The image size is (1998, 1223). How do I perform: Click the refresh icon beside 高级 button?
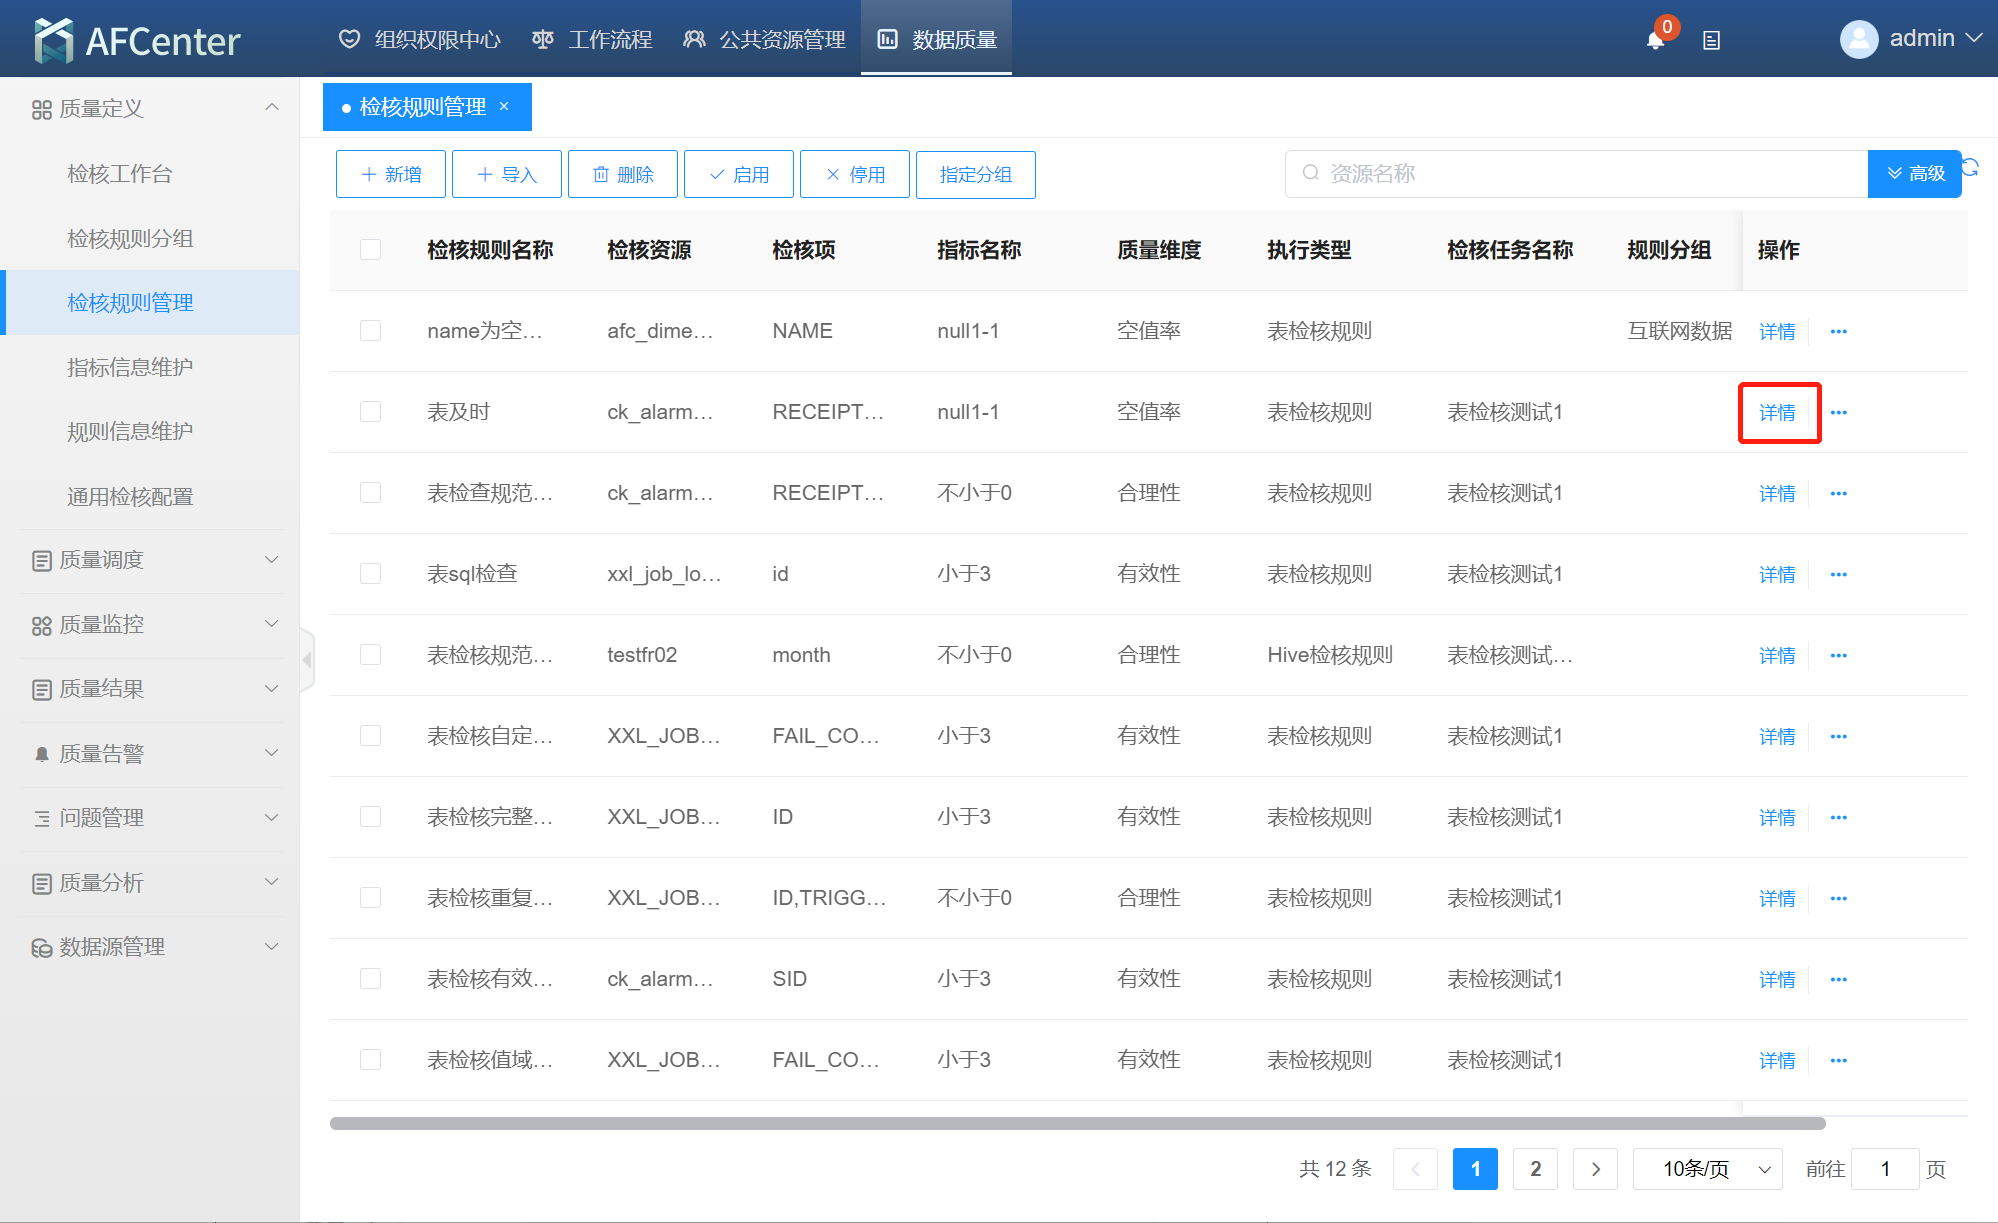pyautogui.click(x=1970, y=168)
